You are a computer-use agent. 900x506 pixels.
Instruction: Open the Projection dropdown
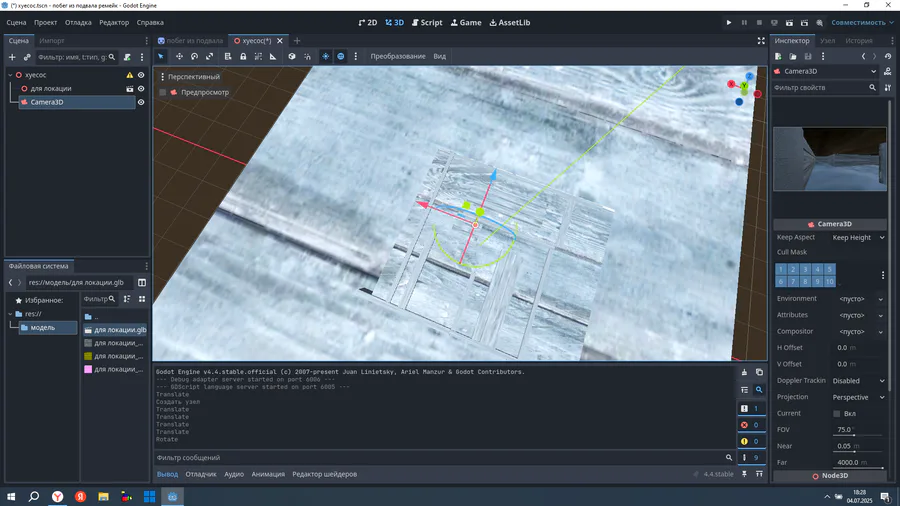[858, 397]
